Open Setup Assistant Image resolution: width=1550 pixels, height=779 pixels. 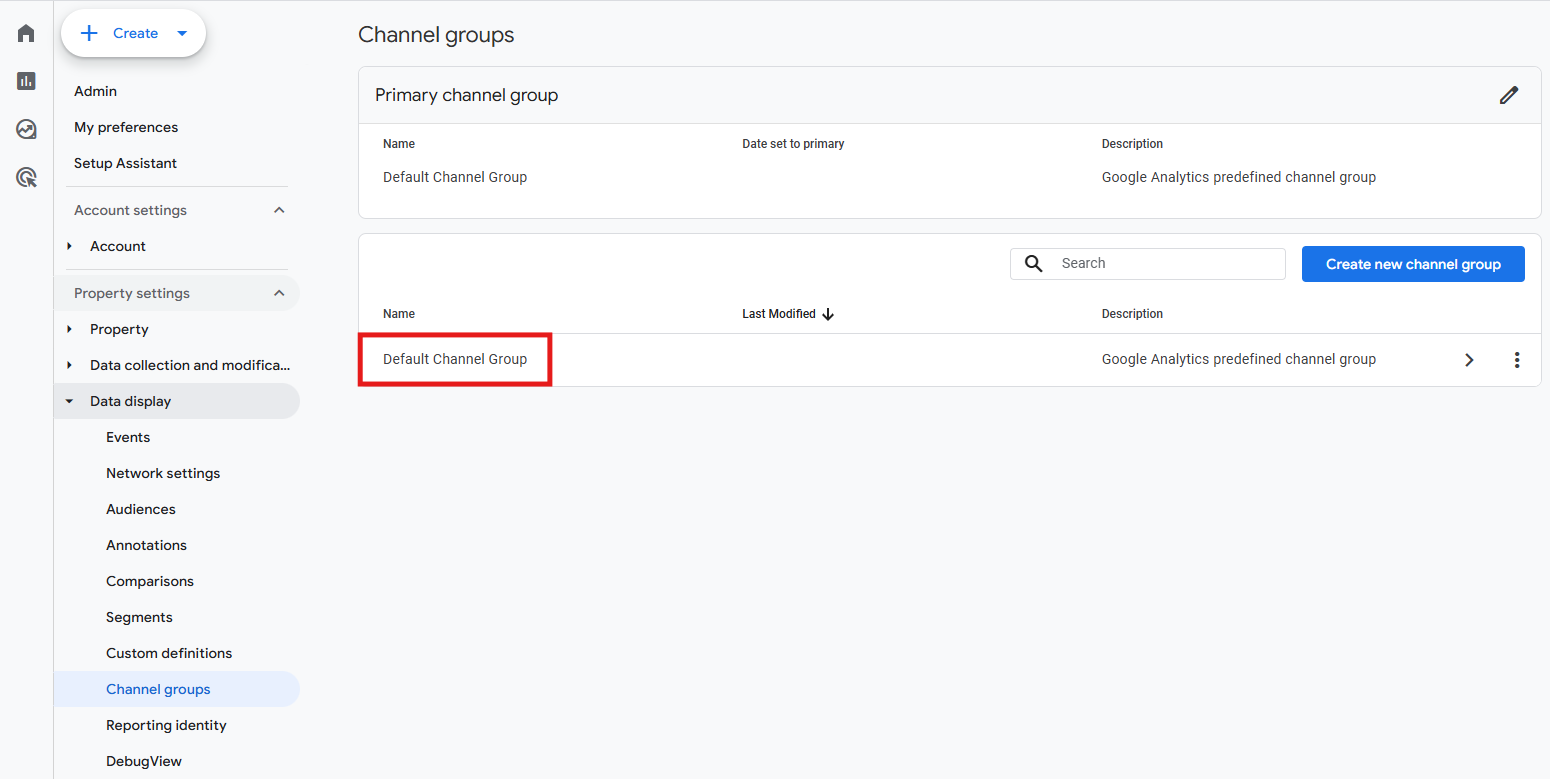point(125,163)
